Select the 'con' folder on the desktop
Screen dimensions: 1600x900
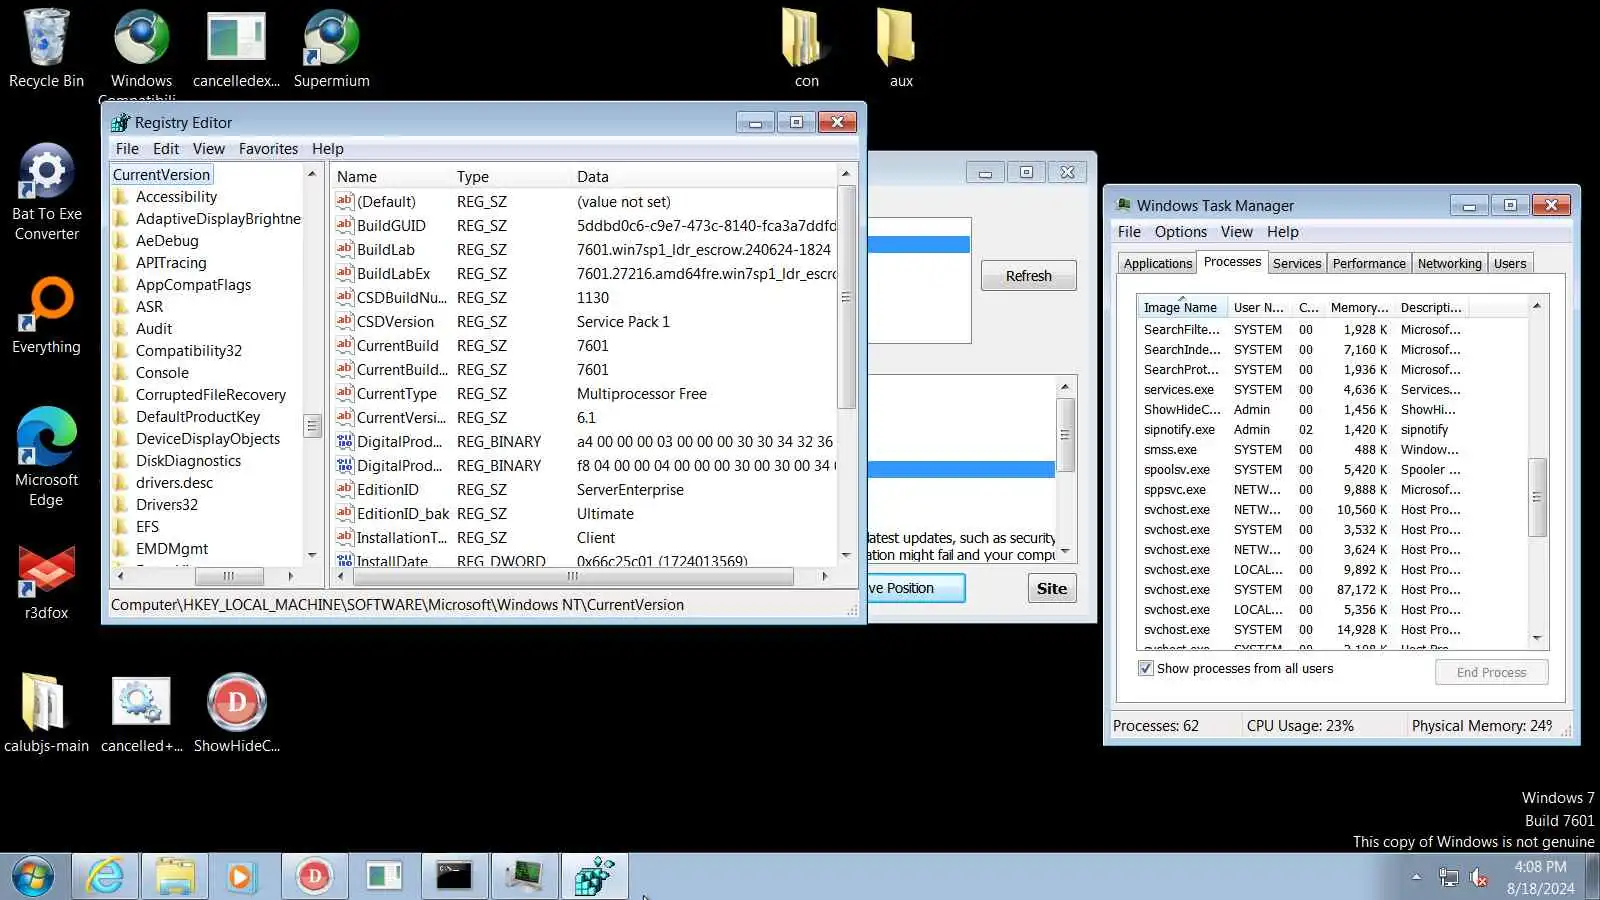[x=805, y=49]
